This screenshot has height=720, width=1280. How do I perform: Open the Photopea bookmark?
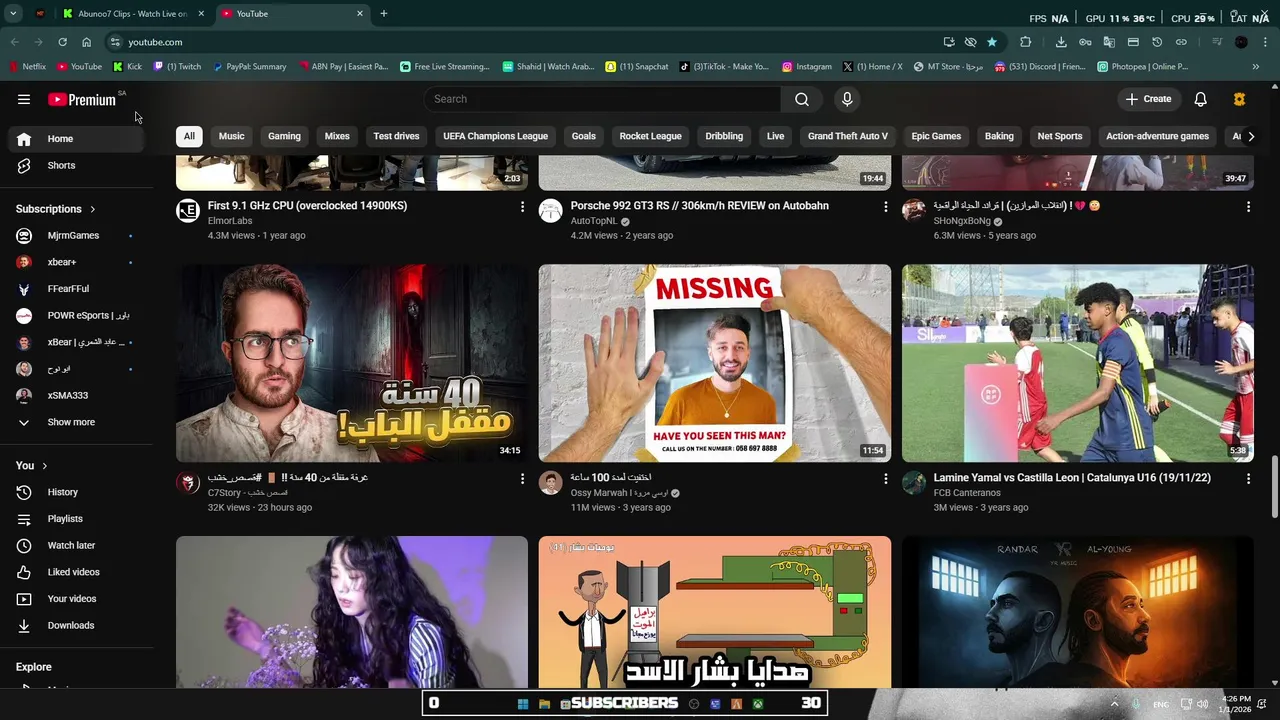coord(1142,67)
